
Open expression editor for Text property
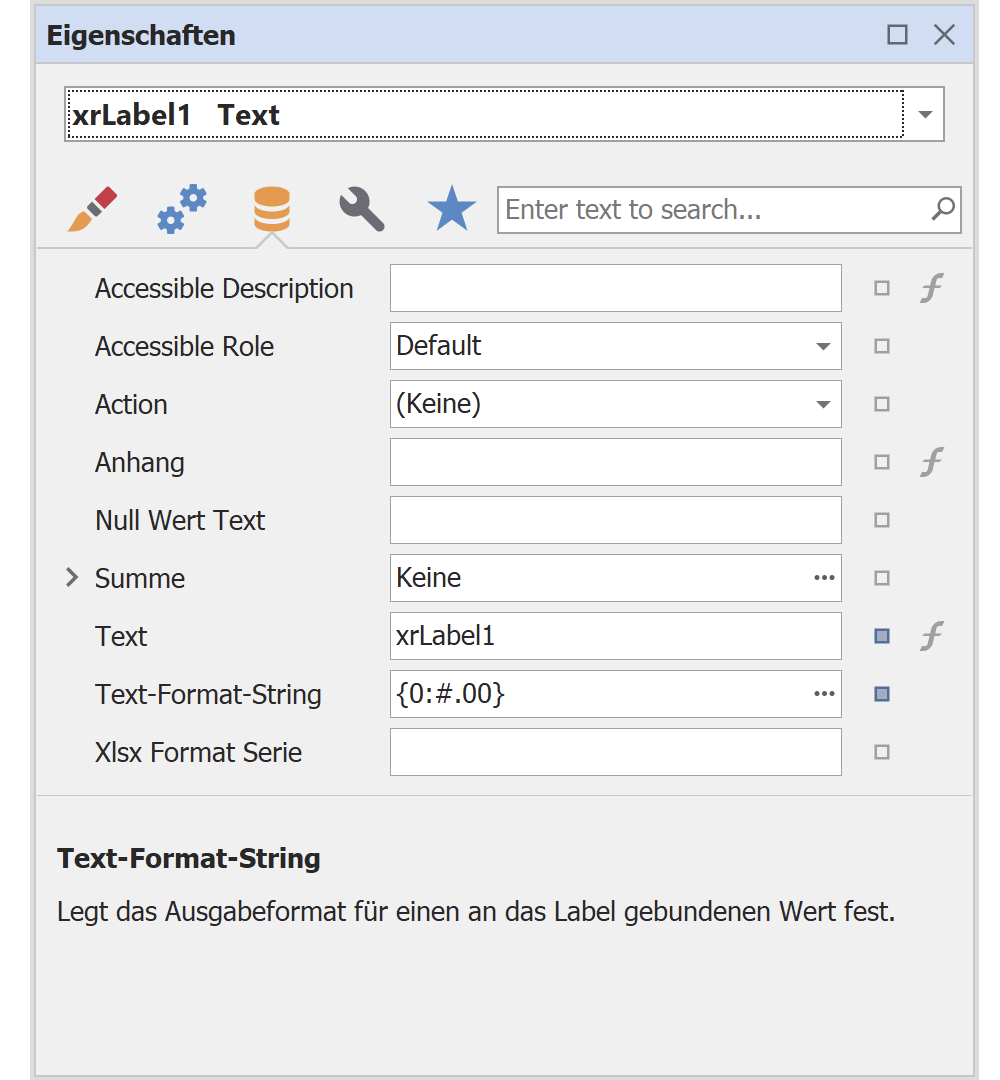[931, 636]
